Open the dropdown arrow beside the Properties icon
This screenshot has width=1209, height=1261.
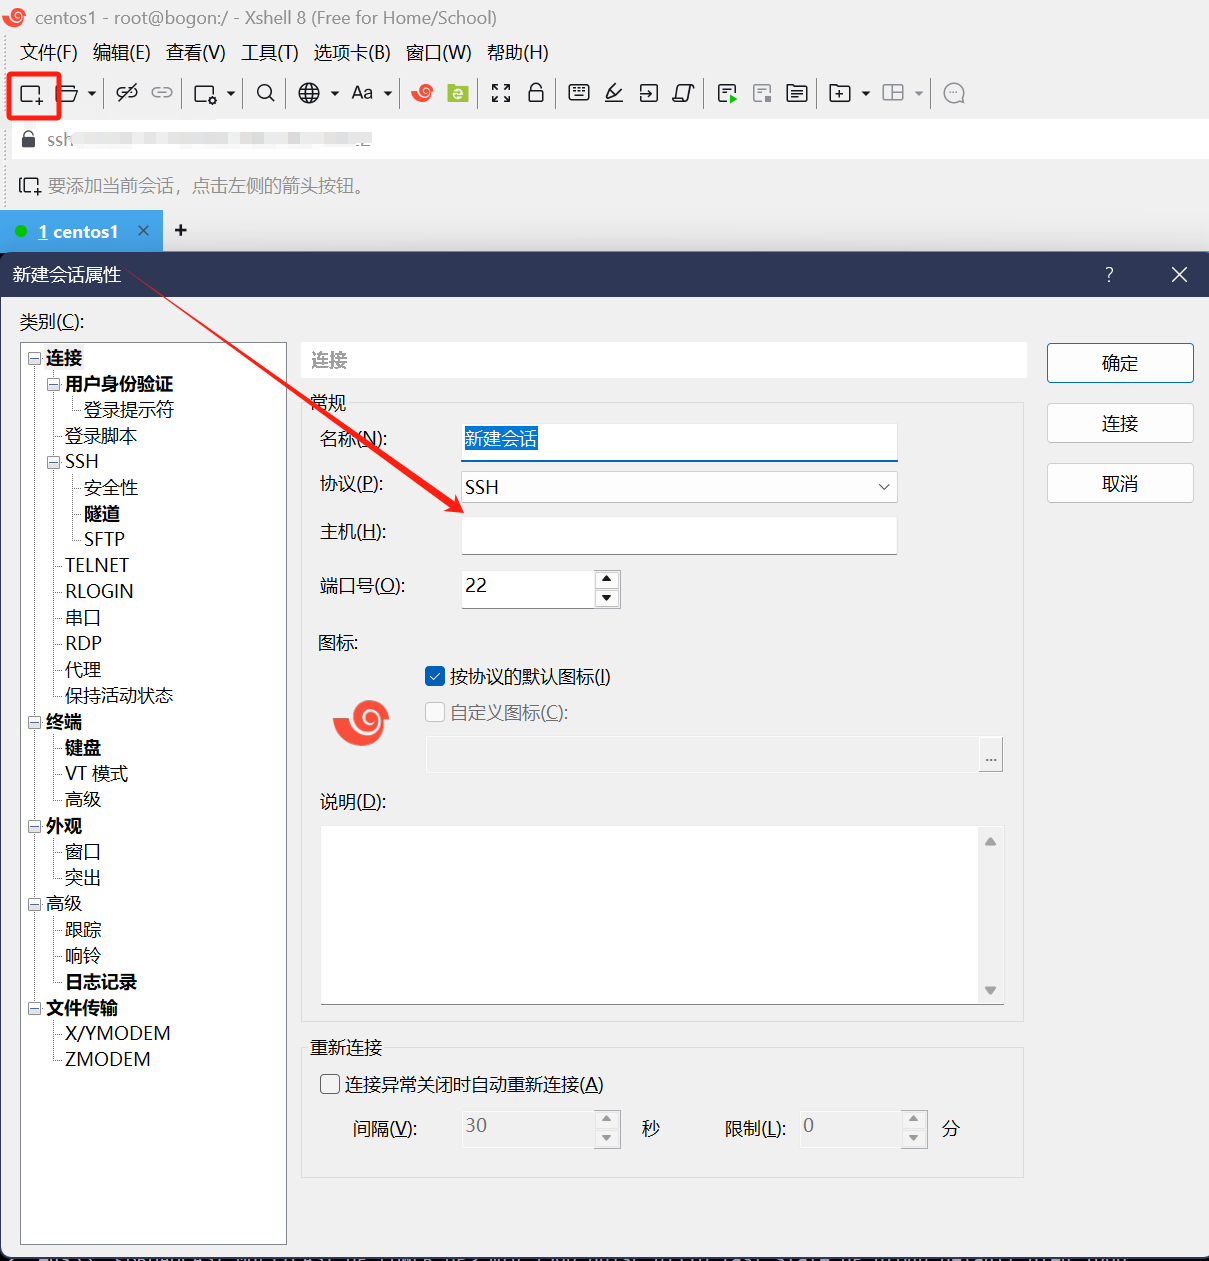click(x=231, y=93)
